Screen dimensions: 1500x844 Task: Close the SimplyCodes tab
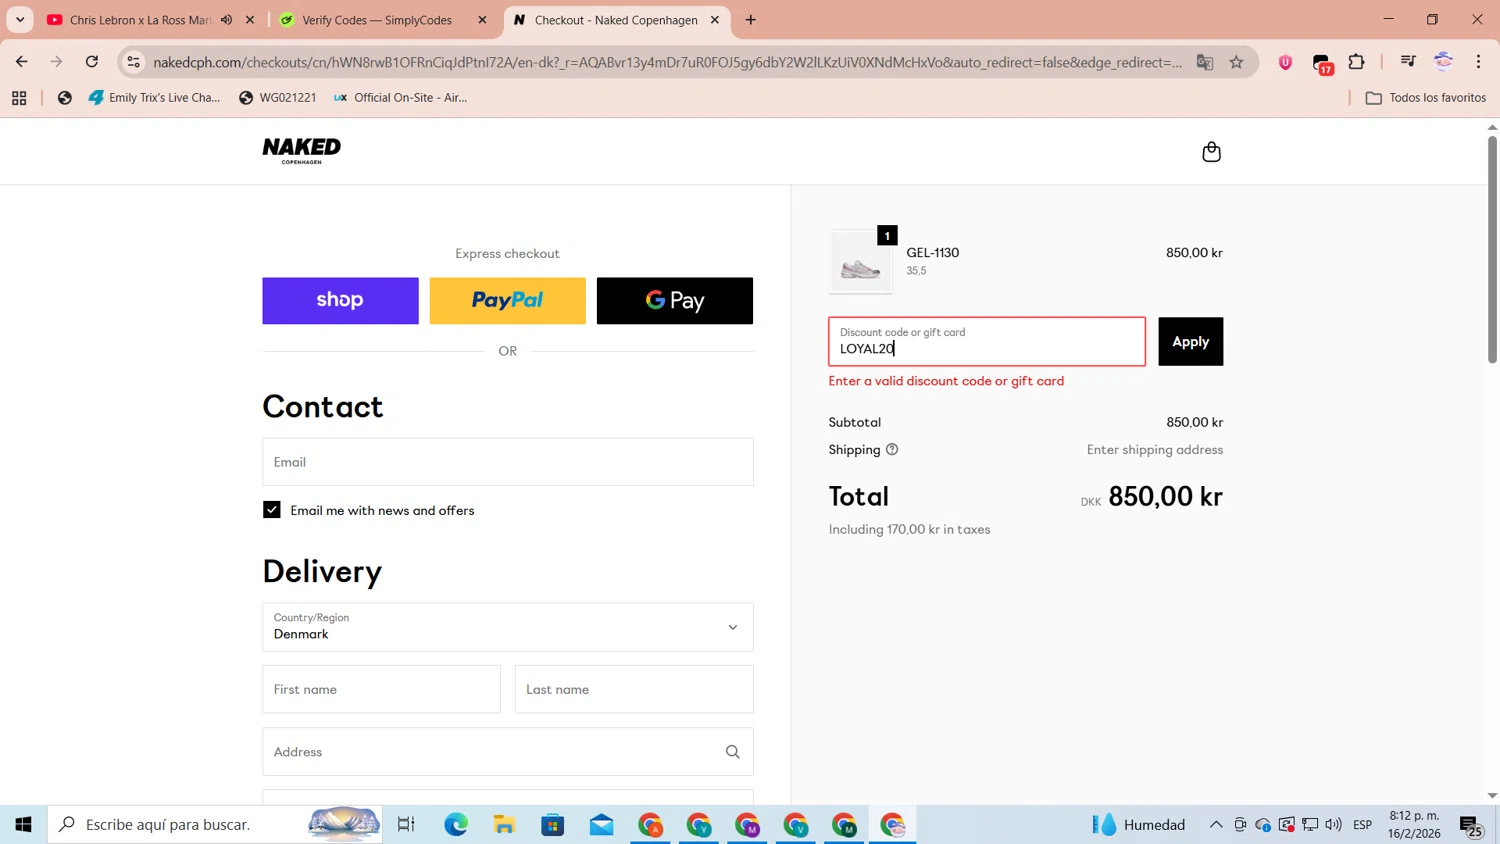click(x=482, y=20)
